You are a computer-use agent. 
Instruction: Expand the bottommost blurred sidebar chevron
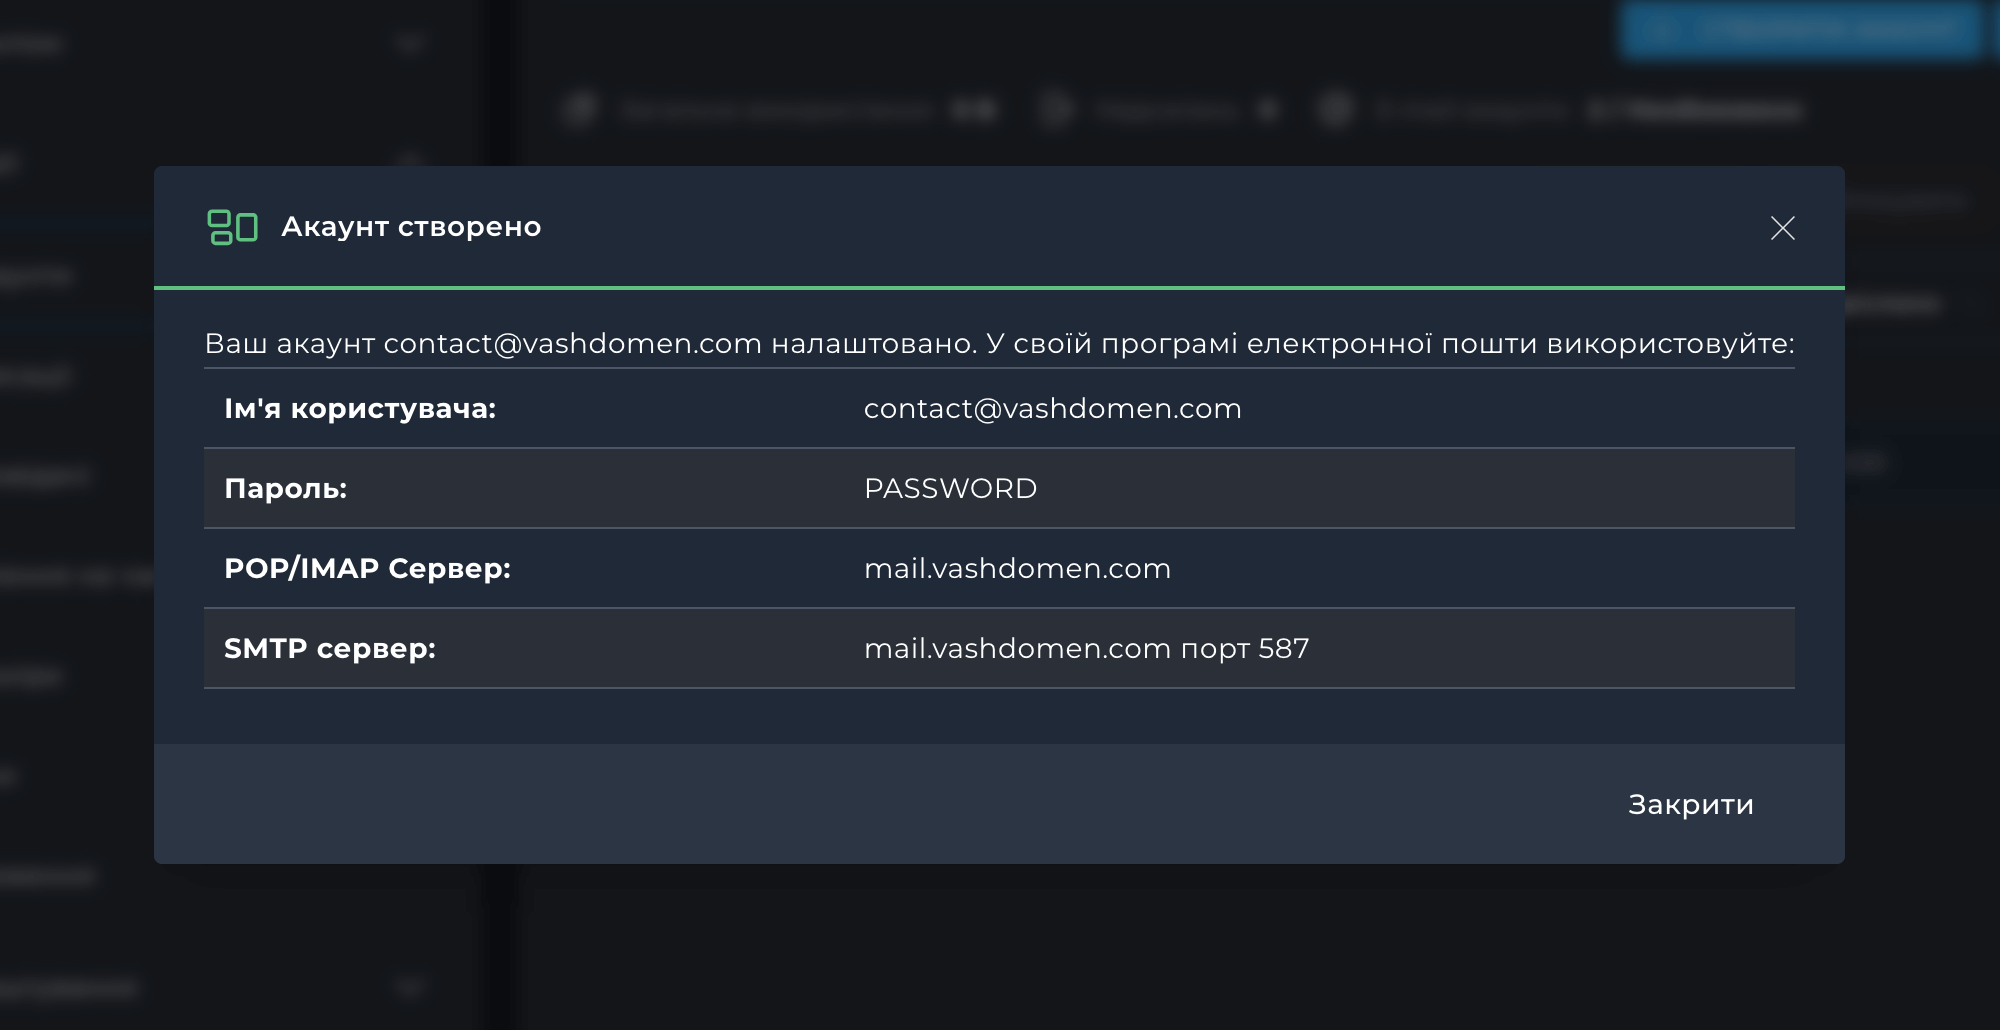409,988
